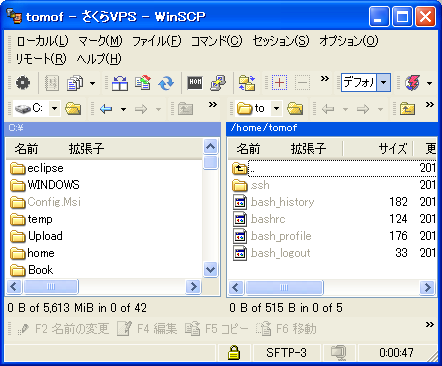Open the マーク(M) menu
This screenshot has height=366, width=442.
pos(100,41)
